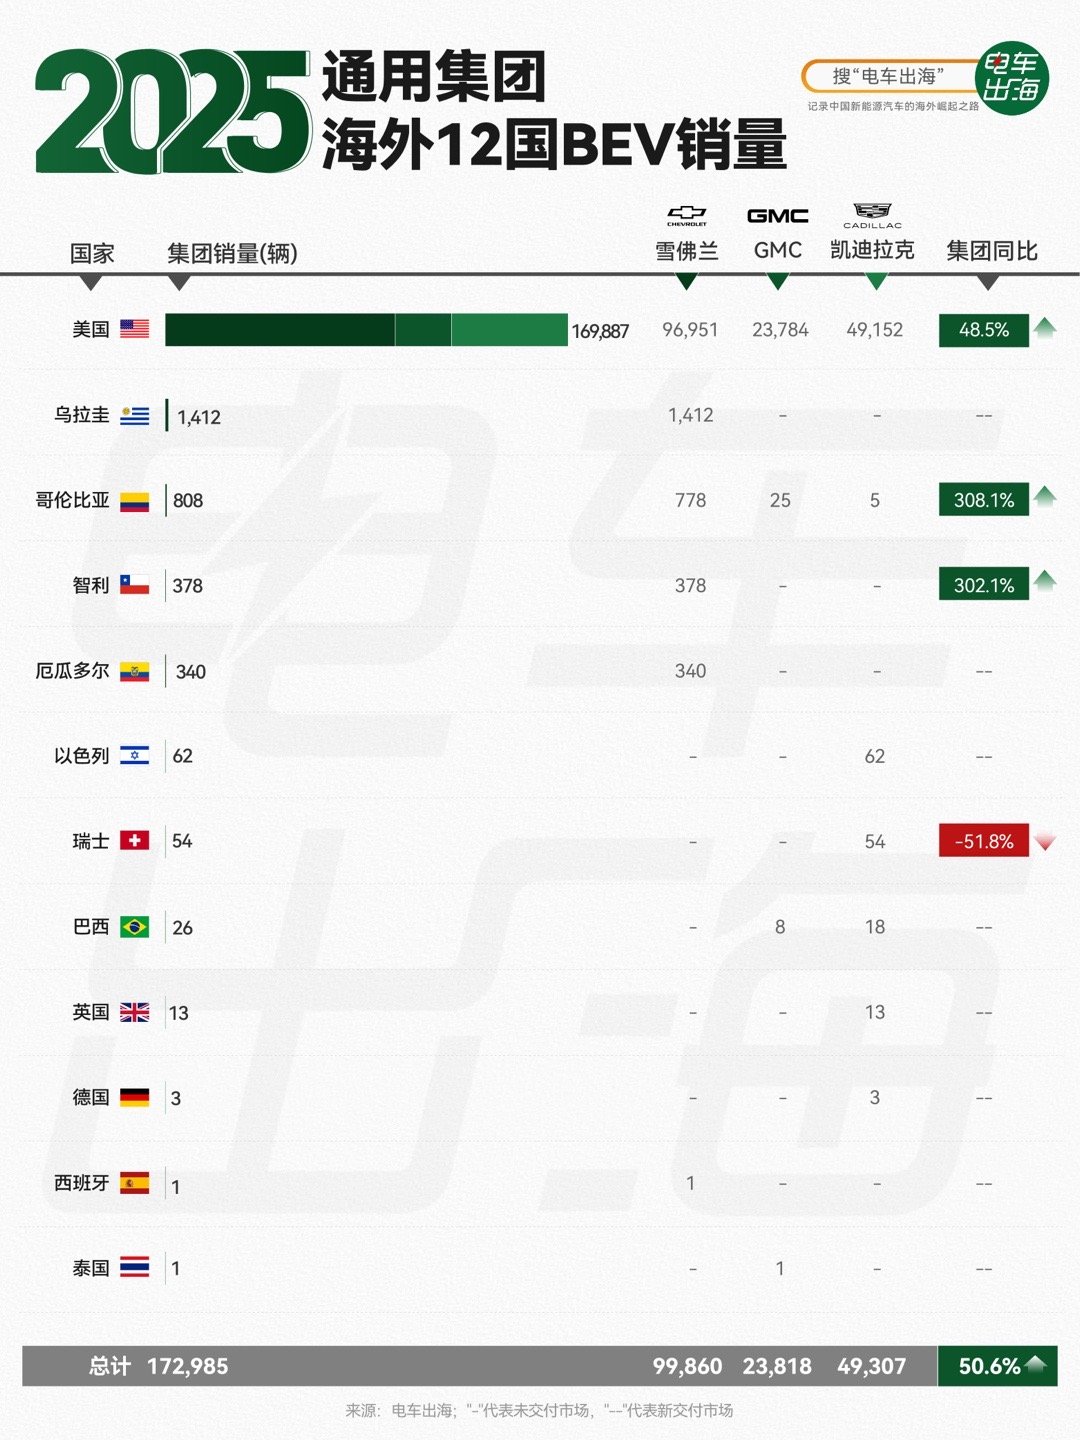Select the Switzerland flag icon

[x=135, y=841]
